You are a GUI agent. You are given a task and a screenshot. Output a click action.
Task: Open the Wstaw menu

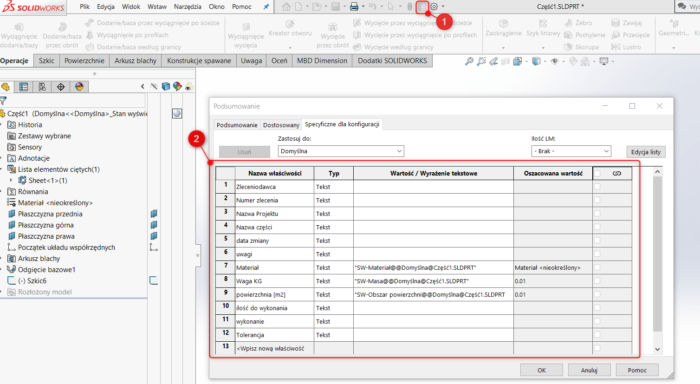157,7
